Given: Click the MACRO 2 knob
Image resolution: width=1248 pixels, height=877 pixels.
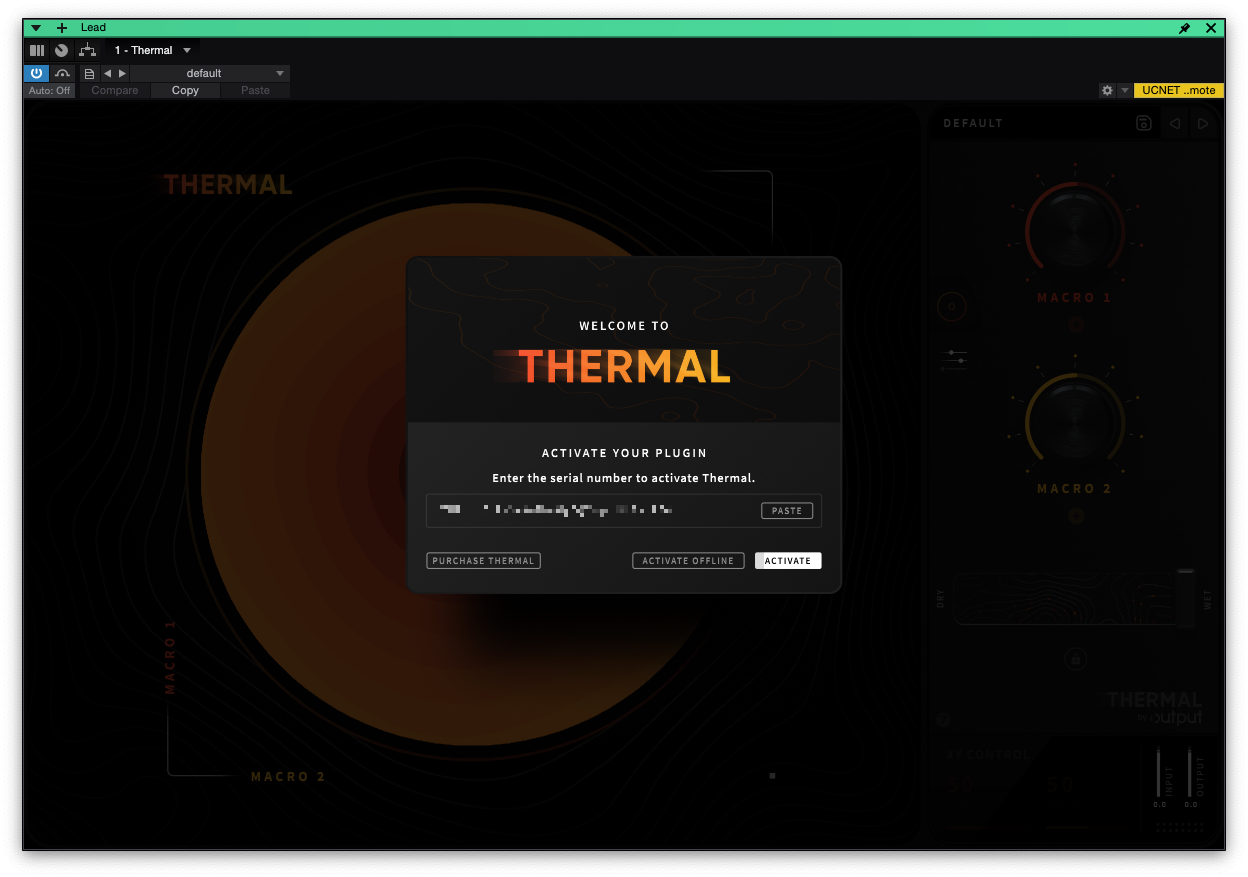Looking at the screenshot, I should (1074, 423).
